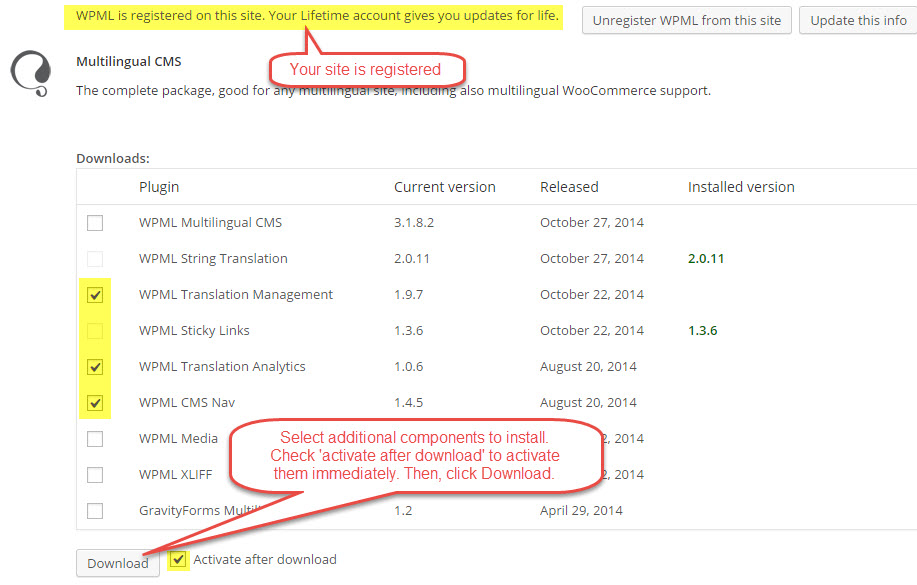Click the disabled WPML Sticky Links checkbox
Screen dimensions: 917x585
(95, 331)
